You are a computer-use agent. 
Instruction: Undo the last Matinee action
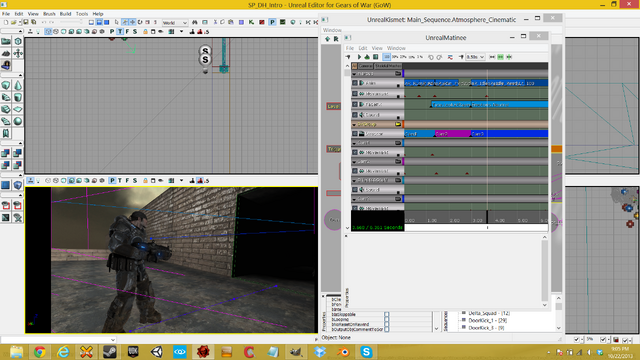point(431,57)
